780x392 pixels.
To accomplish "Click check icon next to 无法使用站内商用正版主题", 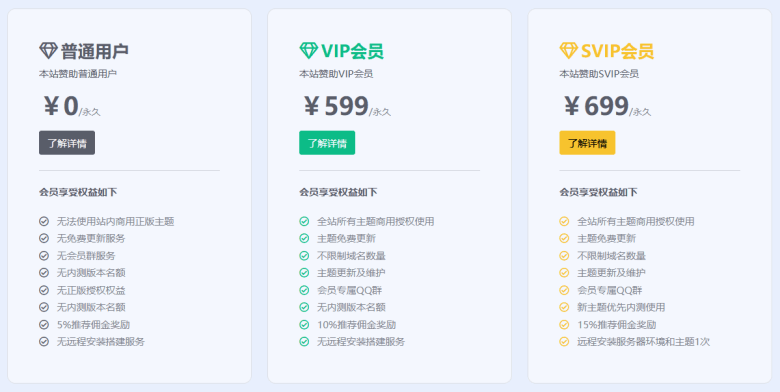I will click(44, 221).
